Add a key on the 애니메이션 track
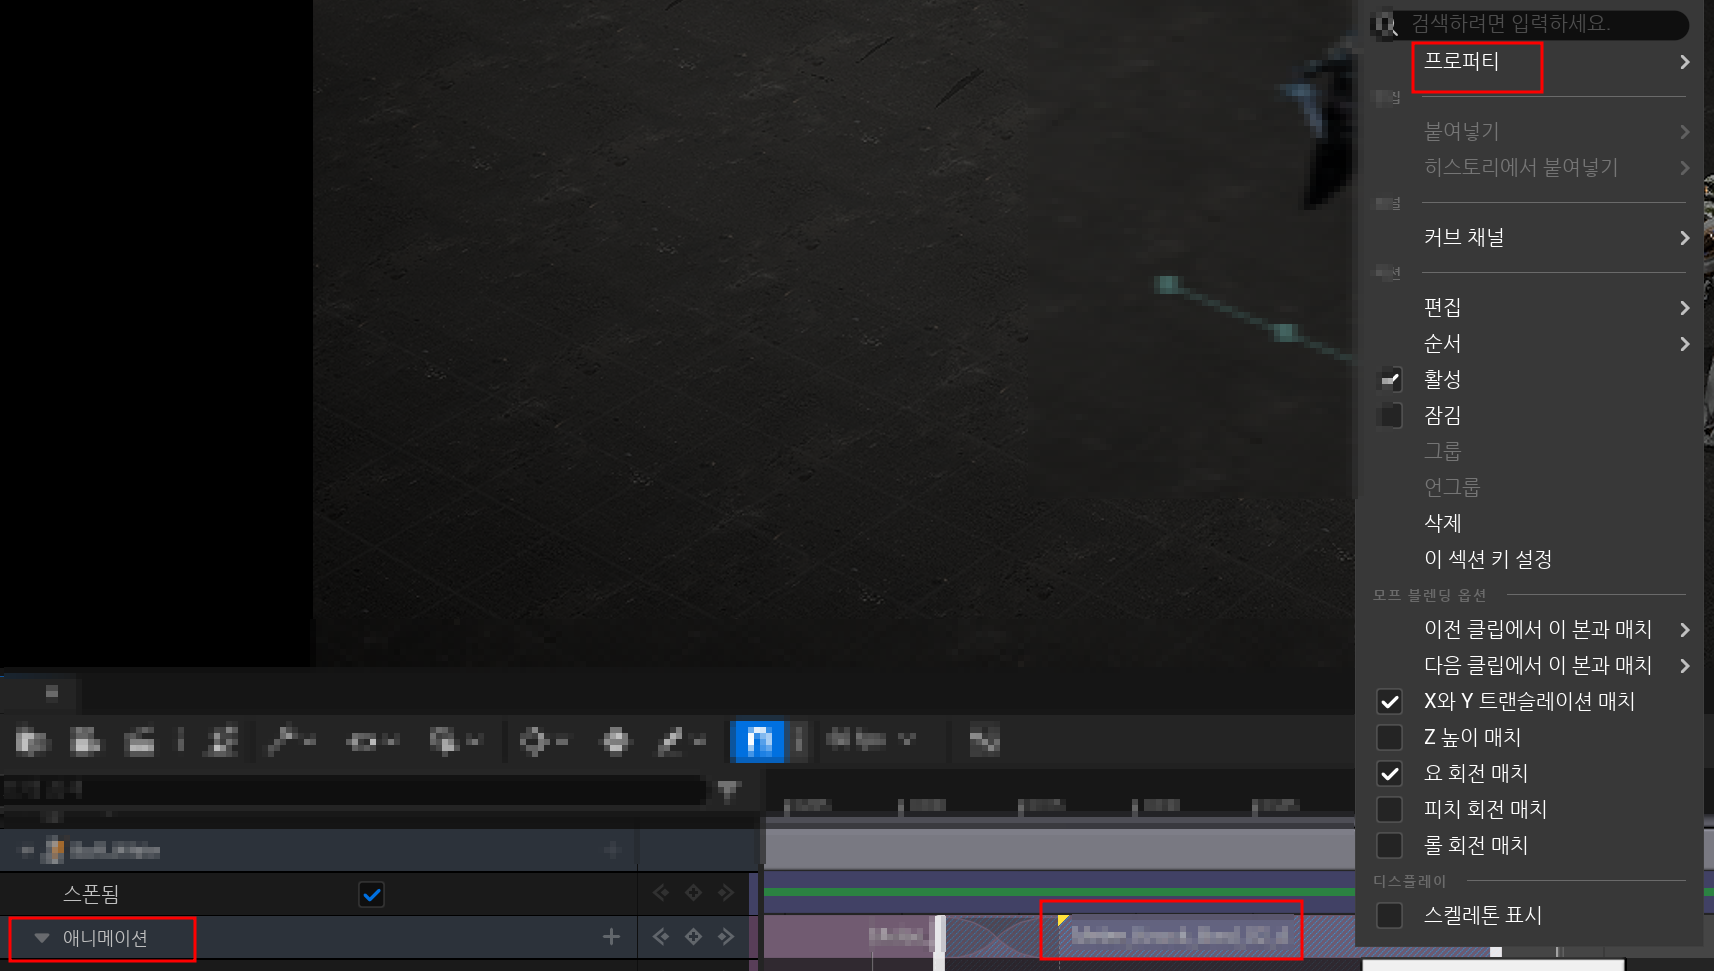The height and width of the screenshot is (971, 1714). [693, 937]
